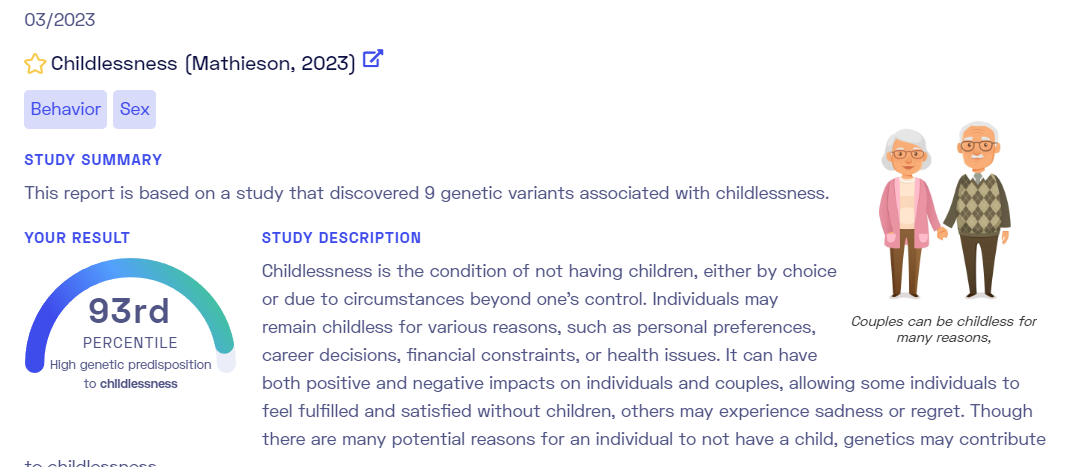Click the PERCENTILE label inside gauge
Image resolution: width=1071 pixels, height=467 pixels.
[x=130, y=343]
